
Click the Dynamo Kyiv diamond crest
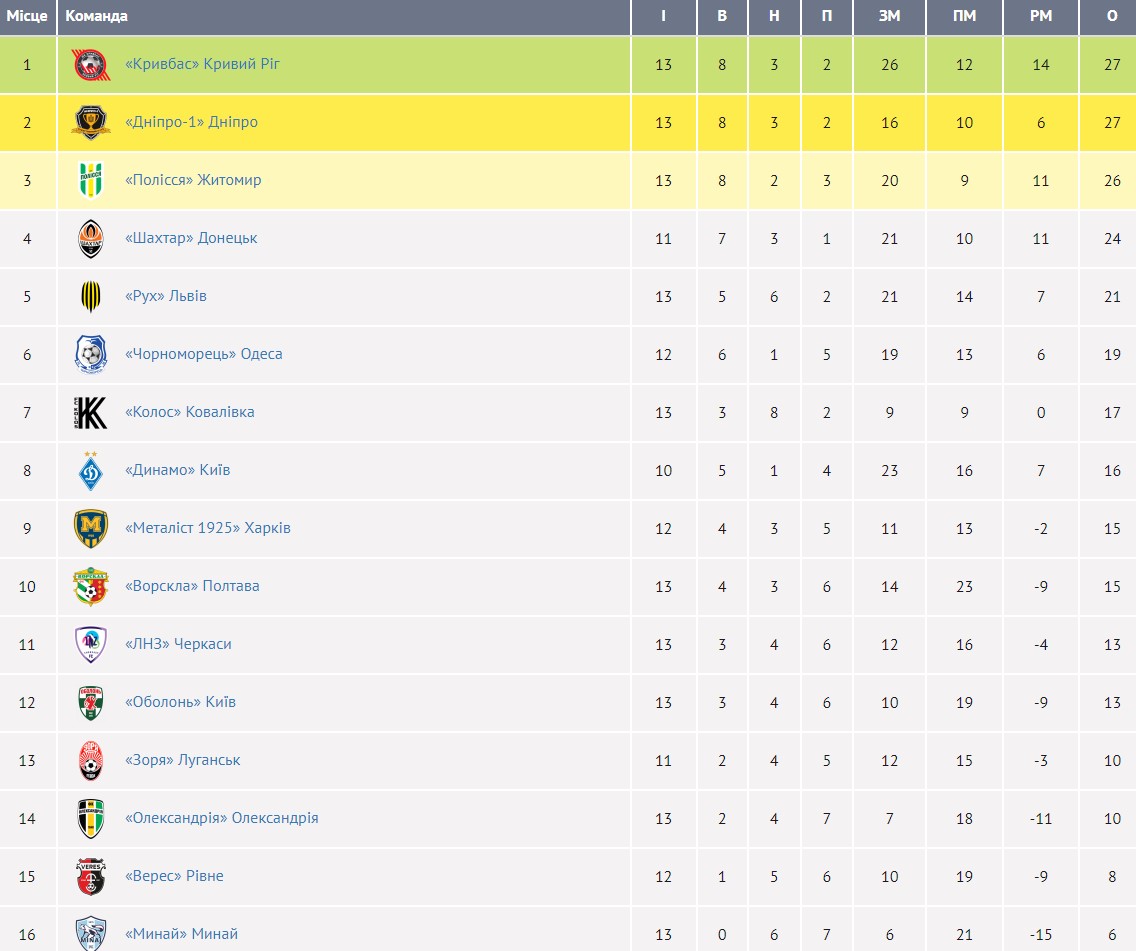pos(90,471)
